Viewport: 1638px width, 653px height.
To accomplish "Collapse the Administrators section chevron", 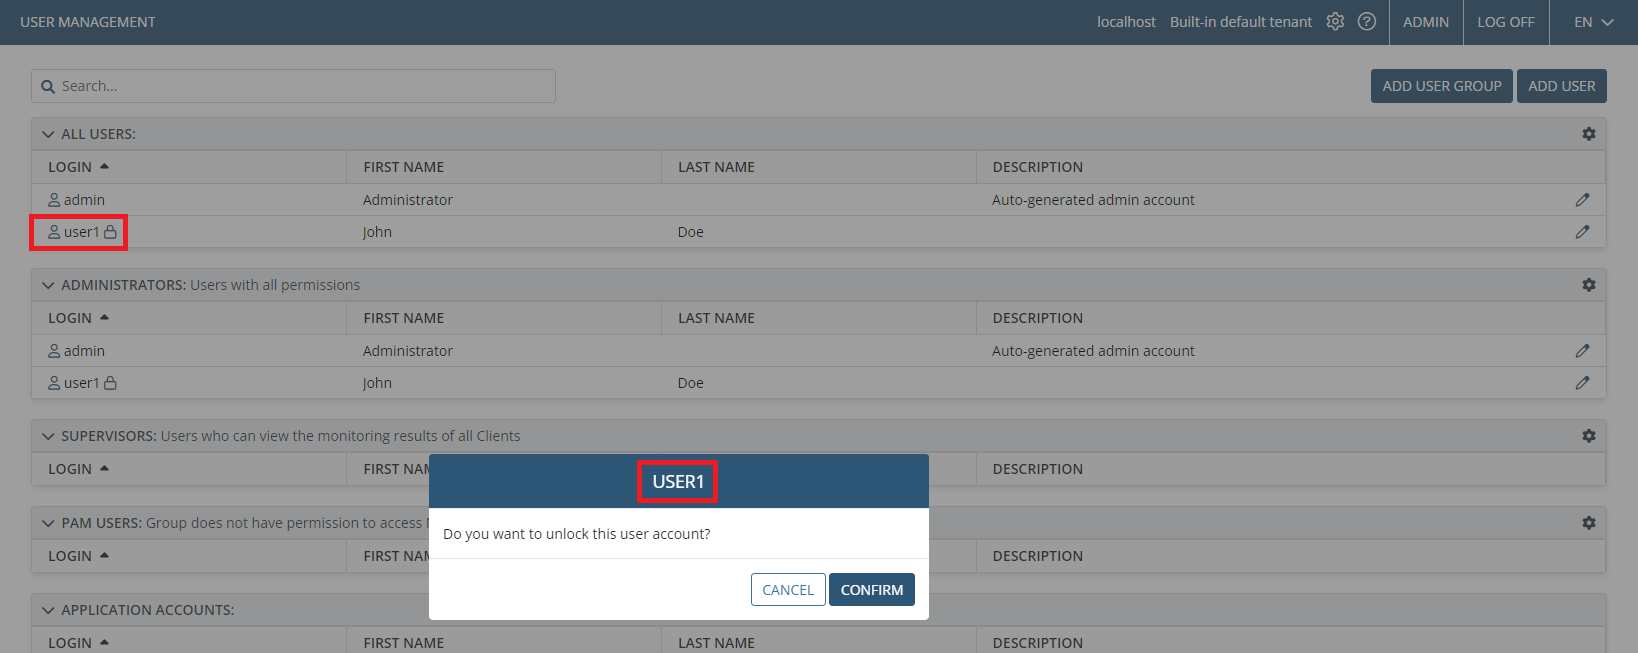I will pos(48,285).
